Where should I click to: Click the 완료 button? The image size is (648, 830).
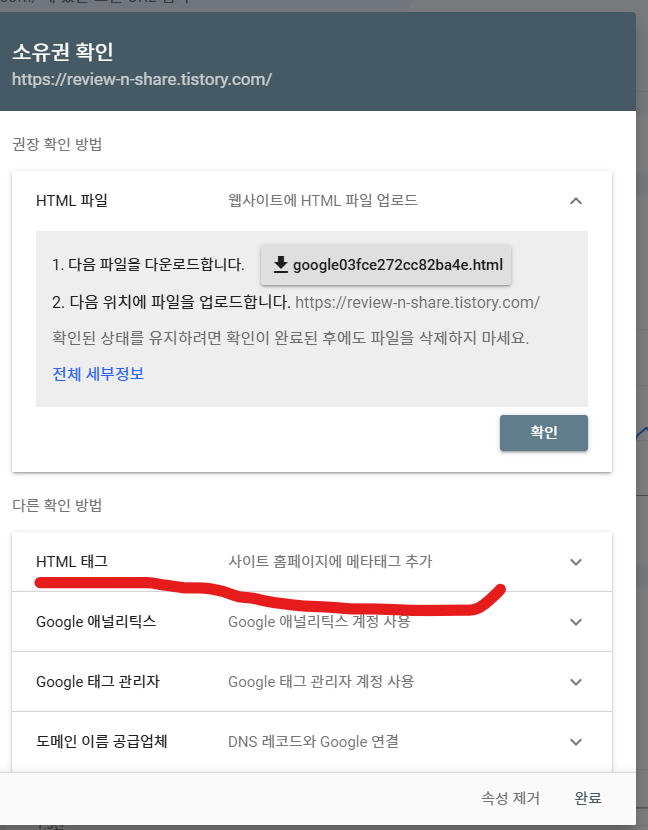click(588, 798)
